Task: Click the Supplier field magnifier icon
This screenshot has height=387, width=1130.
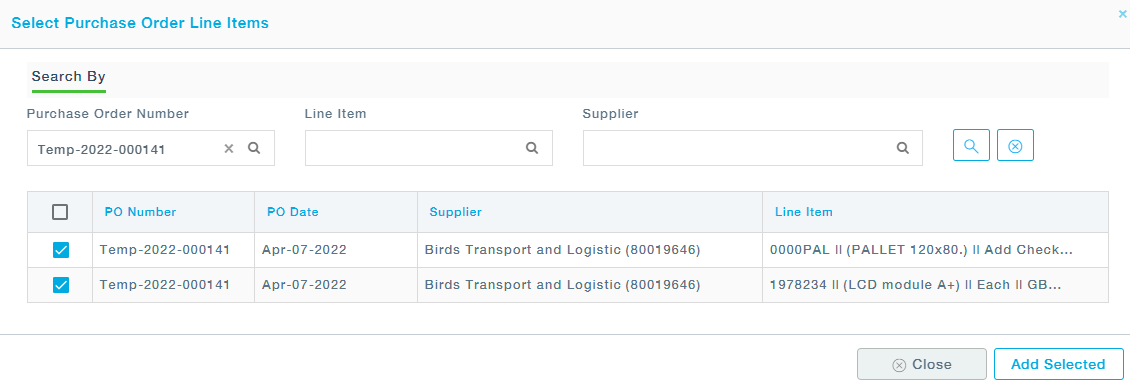Action: click(x=902, y=148)
